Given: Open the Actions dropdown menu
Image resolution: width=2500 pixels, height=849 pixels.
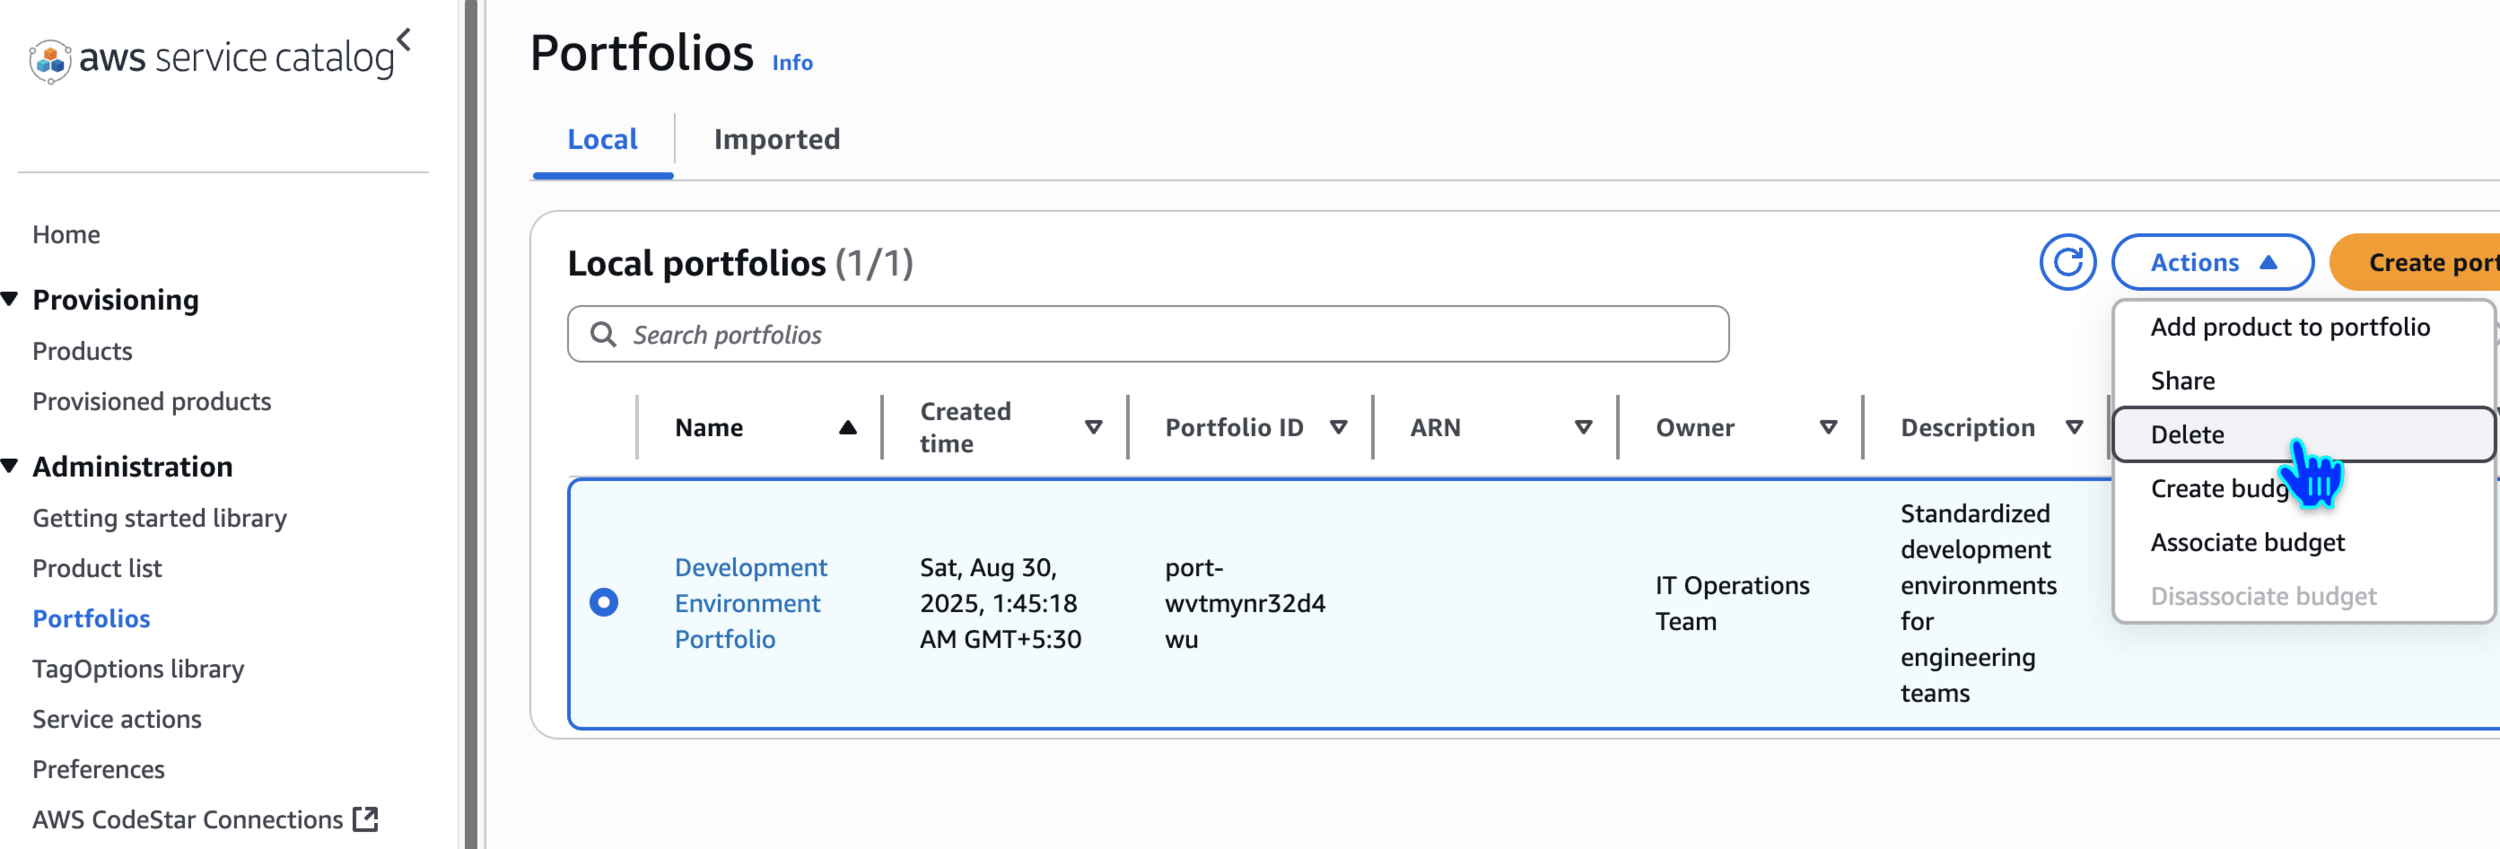Looking at the screenshot, I should pos(2212,263).
